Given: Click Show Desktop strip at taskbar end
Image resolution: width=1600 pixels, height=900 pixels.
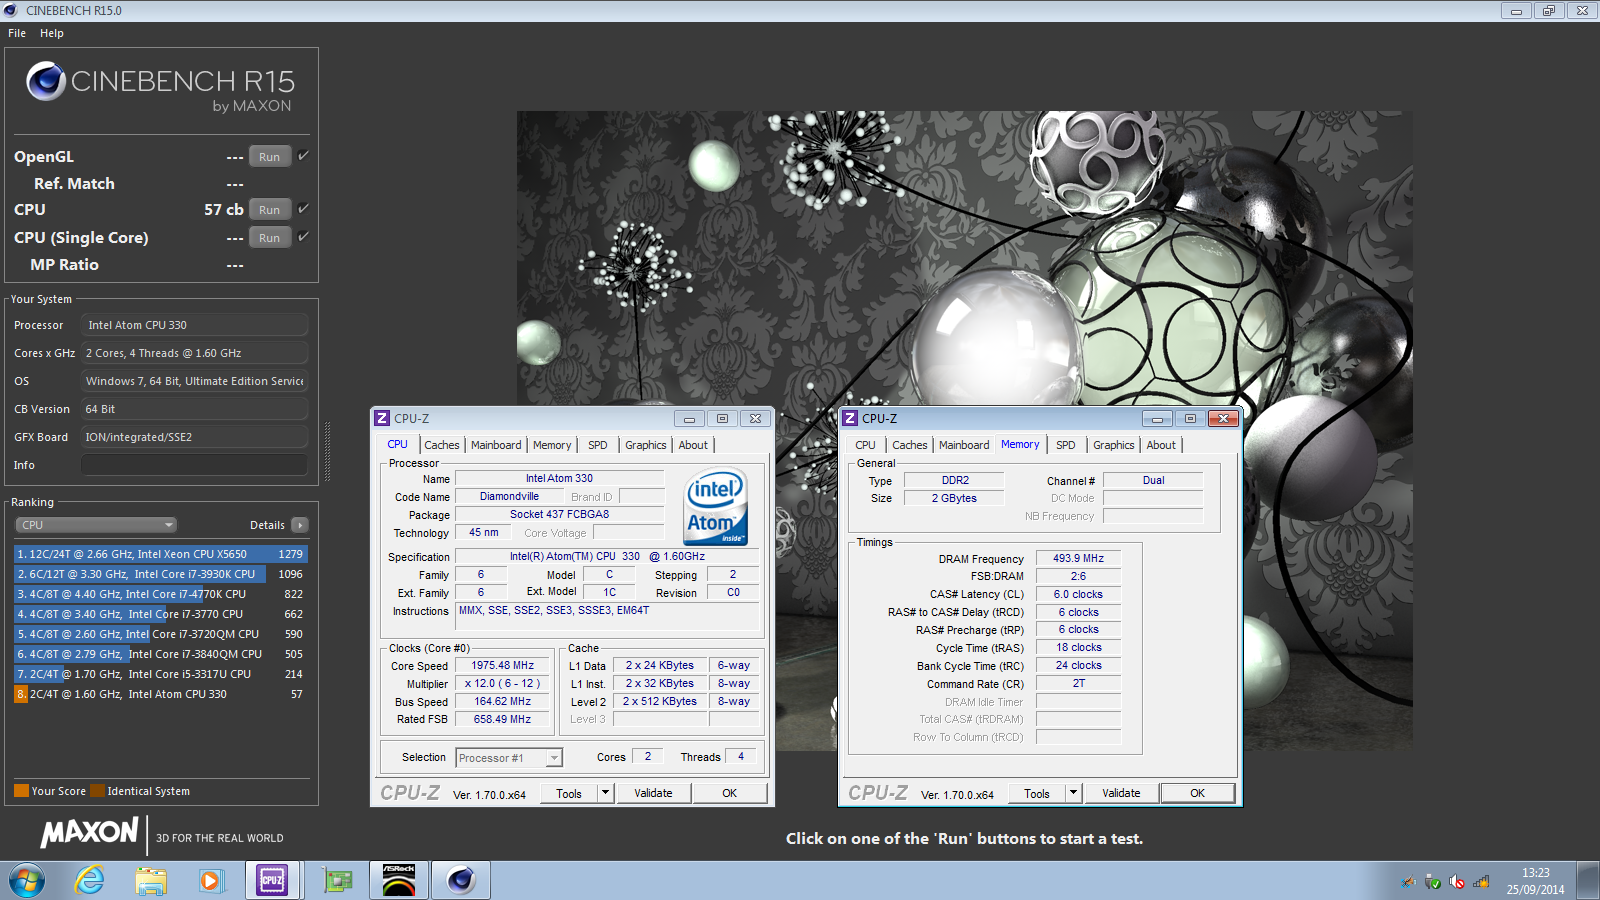Looking at the screenshot, I should click(1588, 881).
